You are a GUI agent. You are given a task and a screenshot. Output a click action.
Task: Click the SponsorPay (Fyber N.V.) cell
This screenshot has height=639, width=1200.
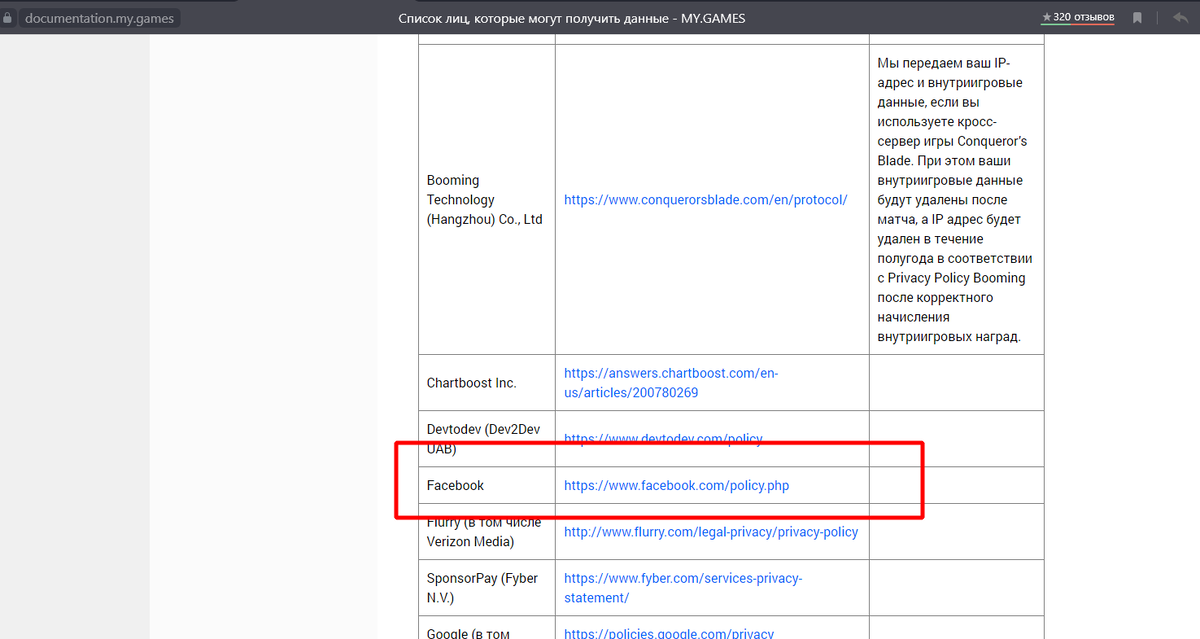click(x=486, y=588)
